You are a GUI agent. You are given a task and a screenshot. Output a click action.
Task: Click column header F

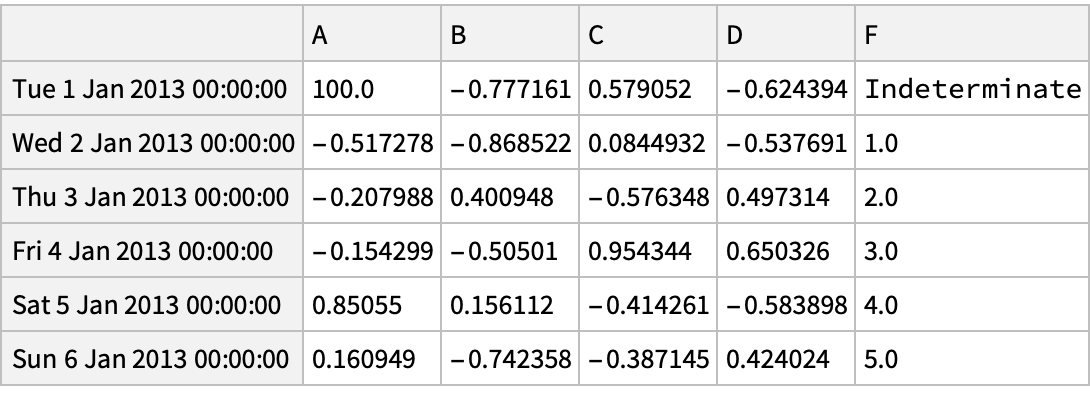point(969,35)
